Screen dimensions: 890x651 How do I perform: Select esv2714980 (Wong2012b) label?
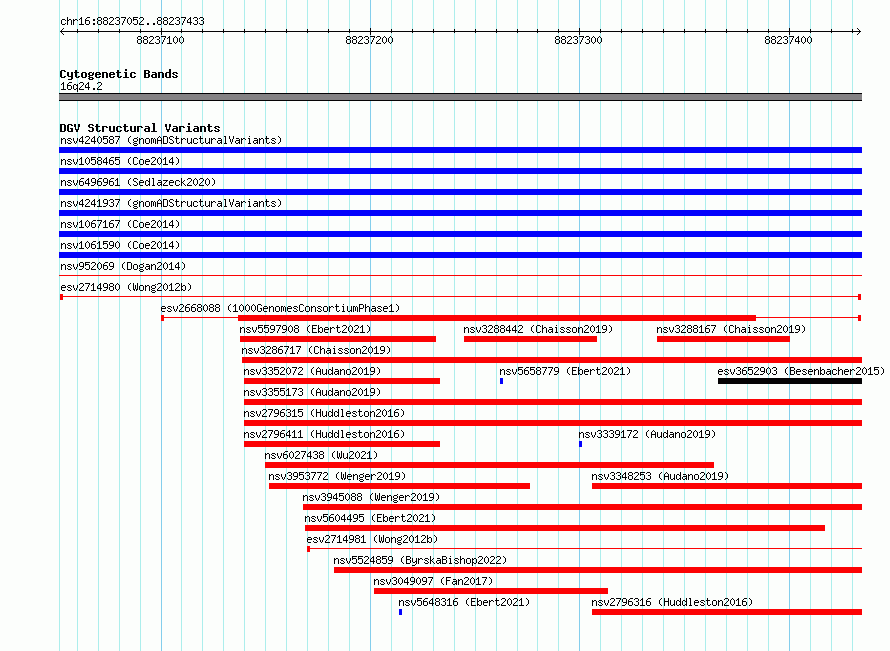click(x=126, y=287)
